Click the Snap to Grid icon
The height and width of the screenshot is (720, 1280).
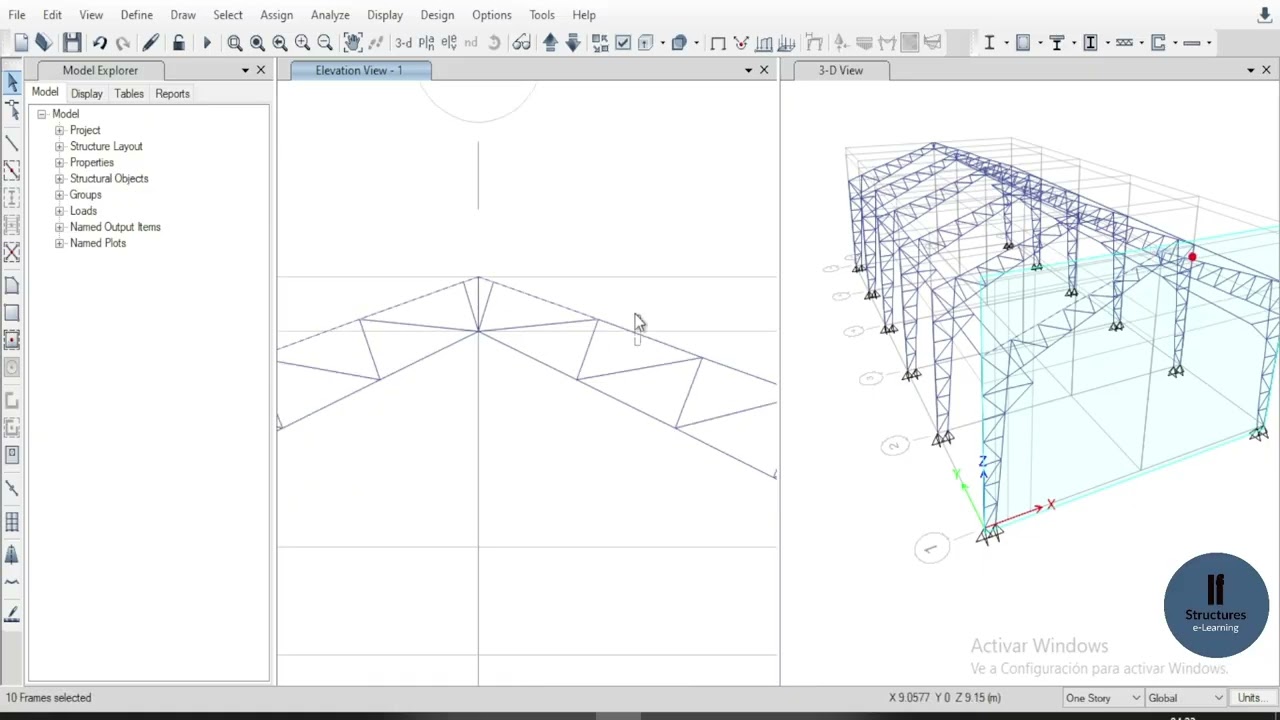coord(12,521)
